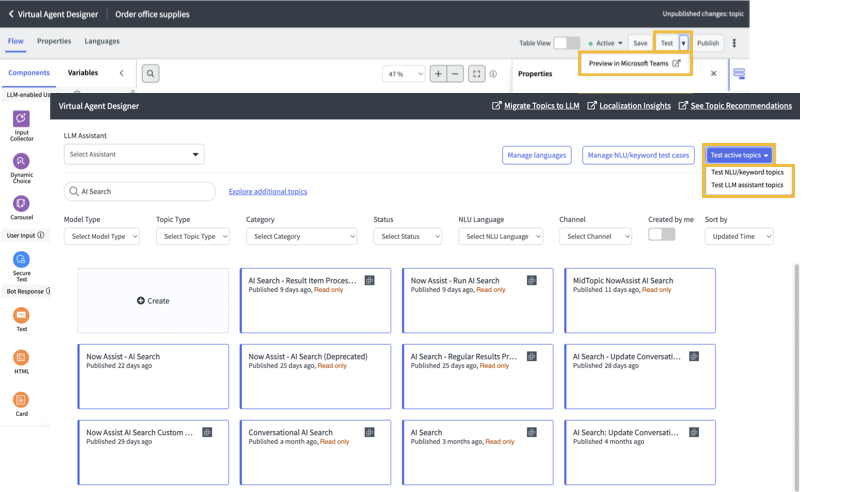The height and width of the screenshot is (492, 849).
Task: Switch to the Components tab
Action: pyautogui.click(x=29, y=73)
